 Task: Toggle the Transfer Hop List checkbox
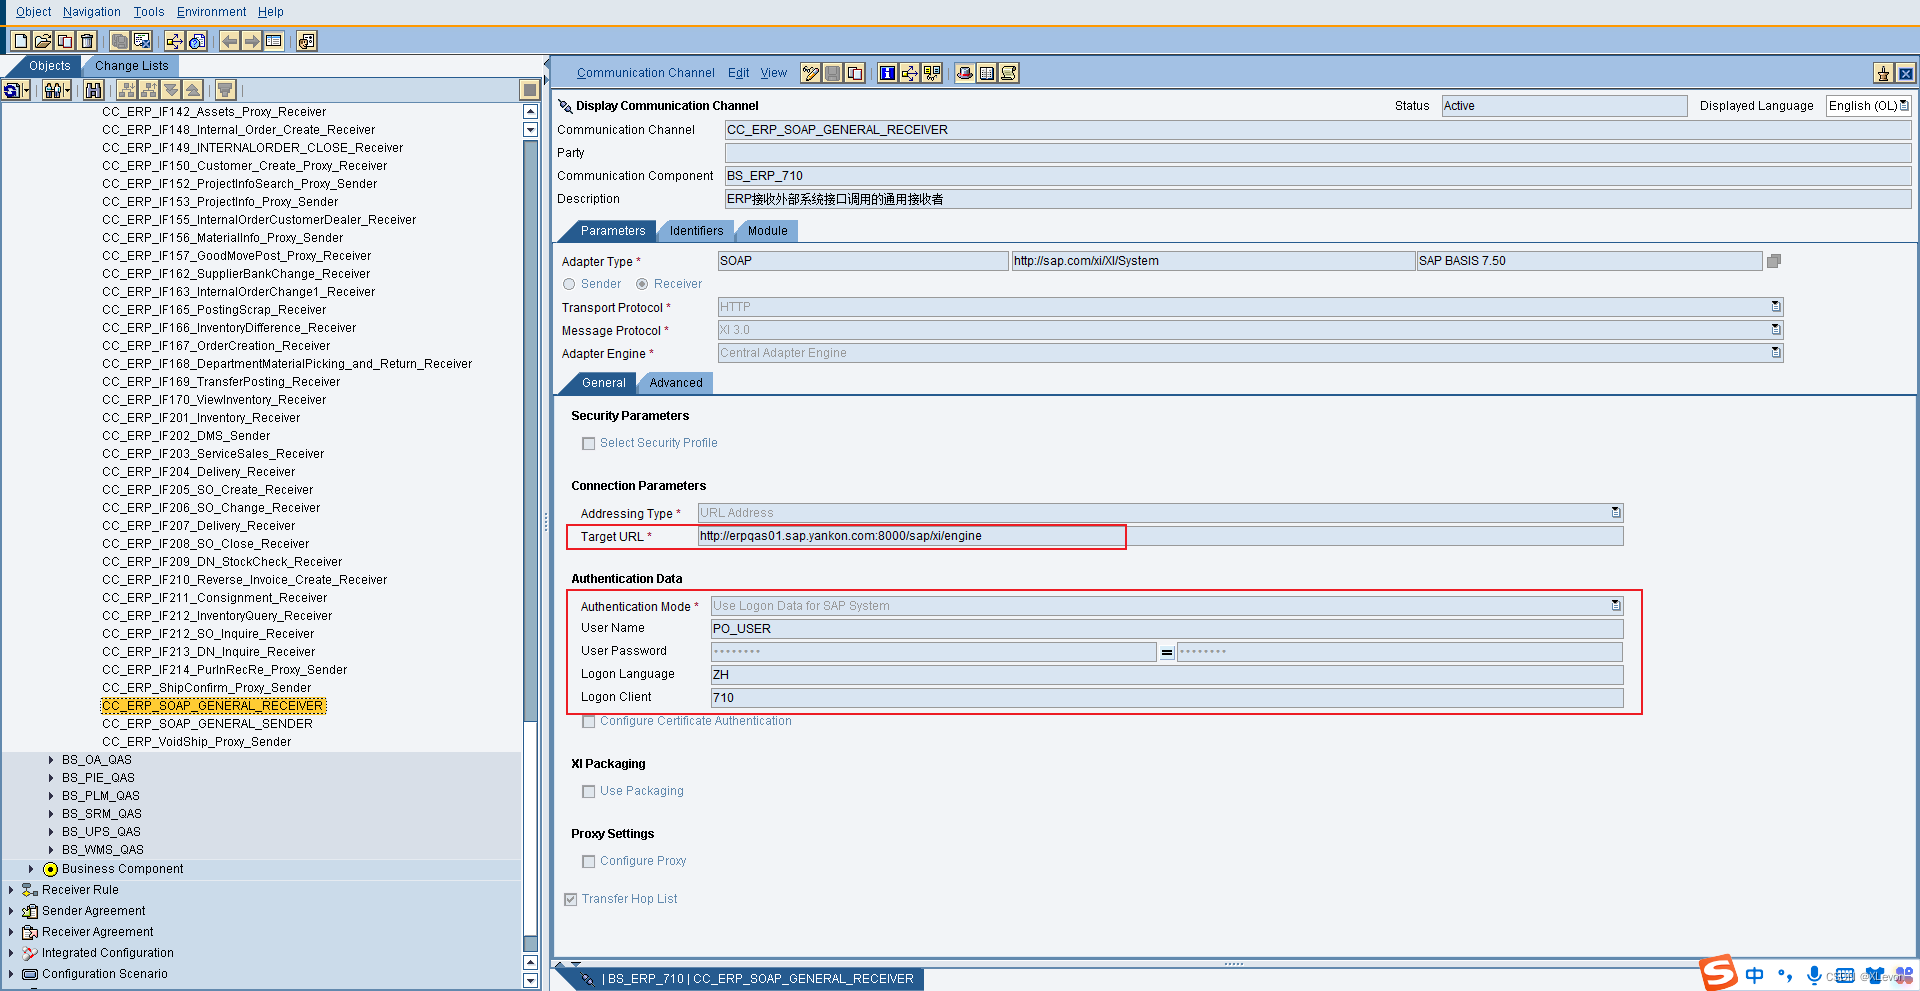[571, 899]
